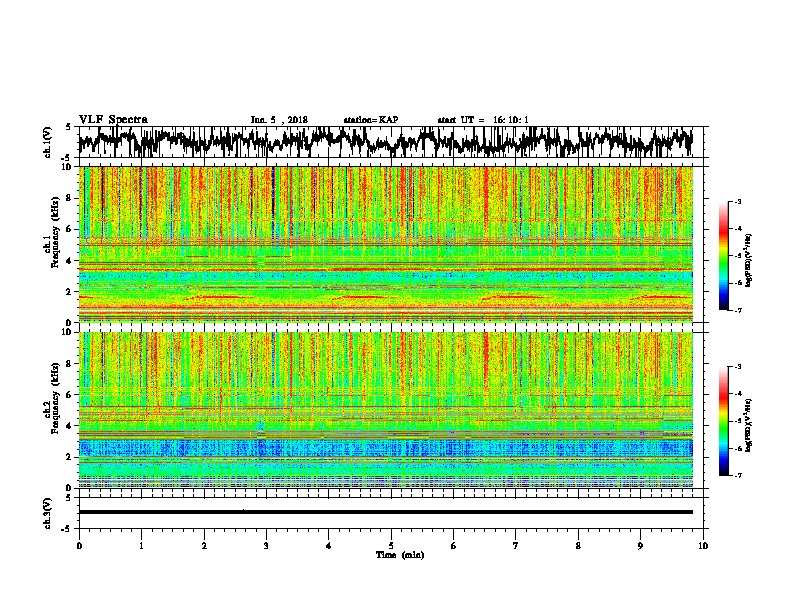Click the "10" kHz tick on ch.1 frequency axis
The image size is (792, 612).
tap(68, 168)
